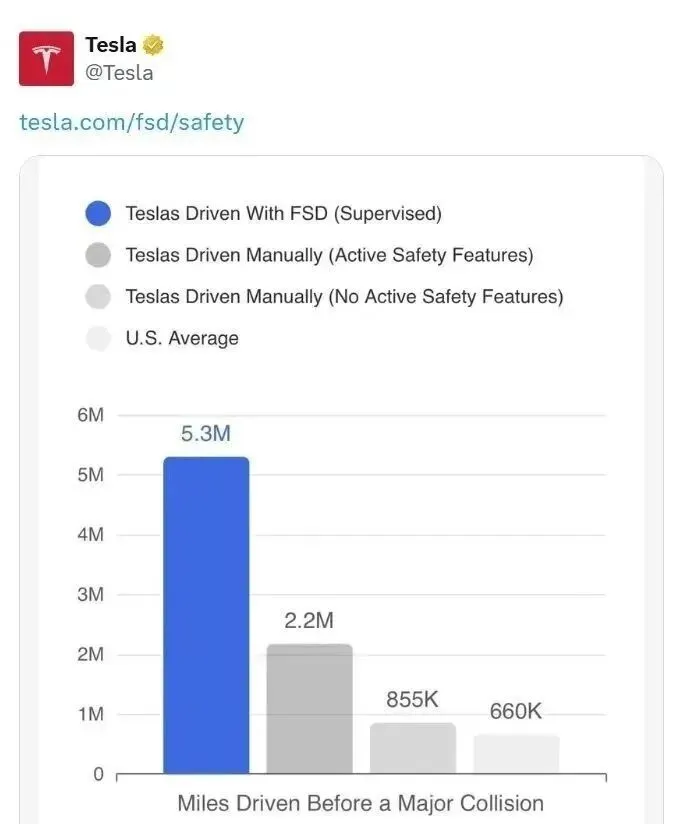Click the 5.3M value label
Viewport: 684px width, 824px height.
[x=206, y=434]
